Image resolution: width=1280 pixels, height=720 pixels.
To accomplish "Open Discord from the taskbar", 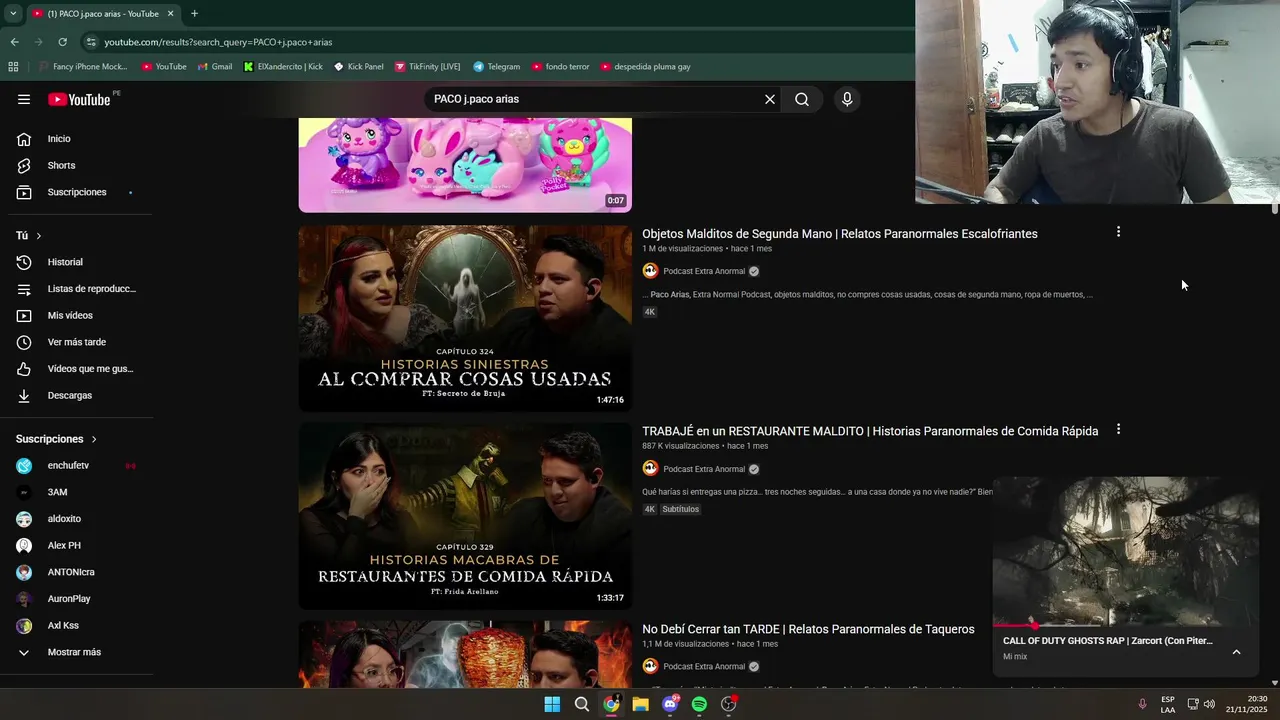I will pyautogui.click(x=670, y=704).
